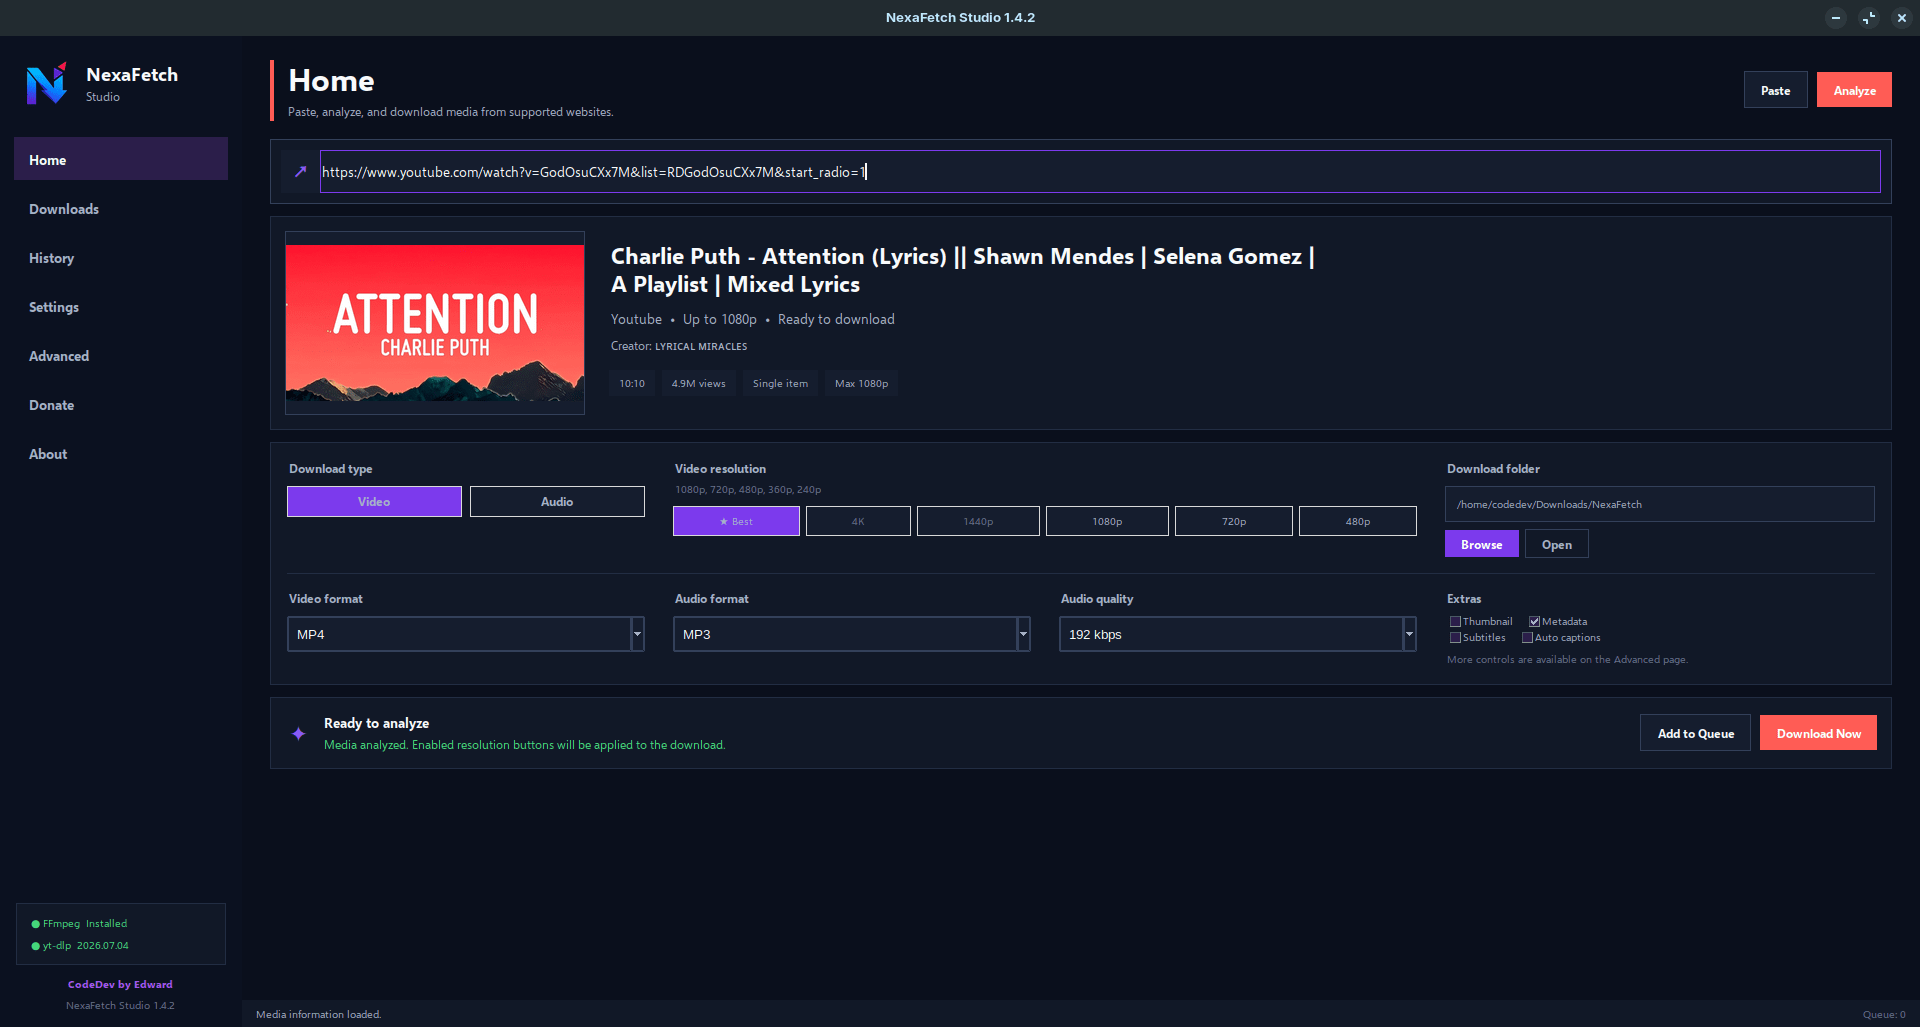Open the Video format MP4 dropdown
The height and width of the screenshot is (1027, 1920).
466,634
